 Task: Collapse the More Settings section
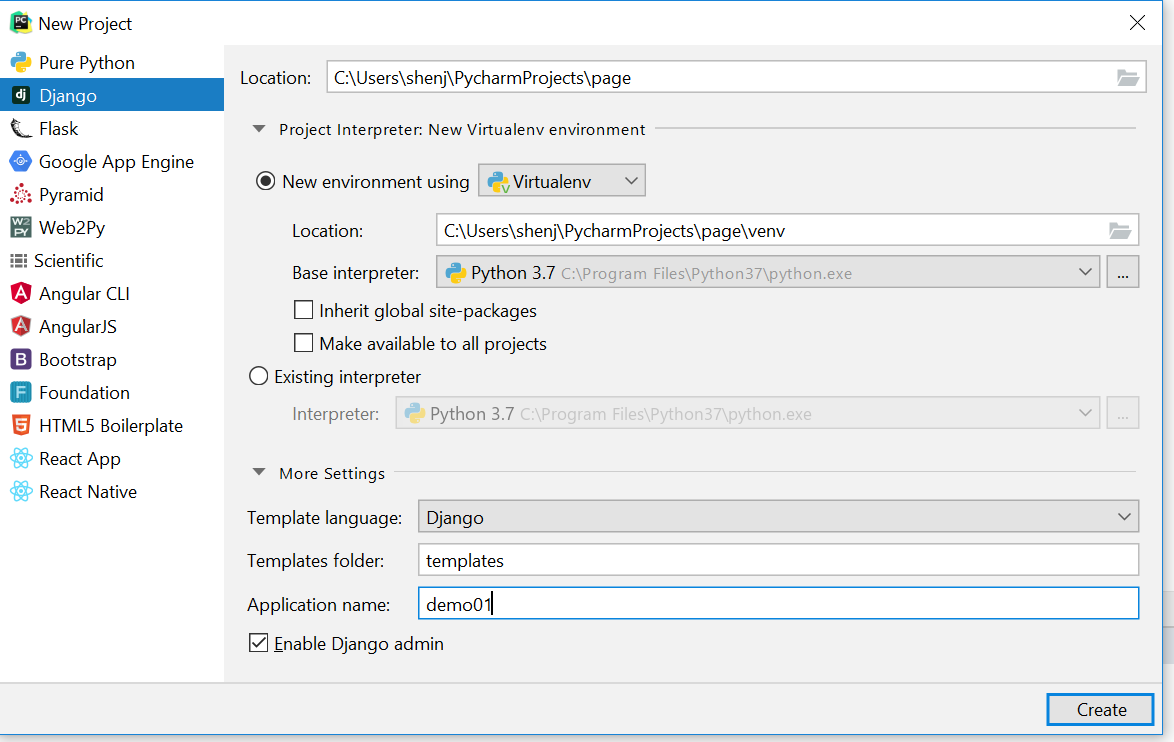259,472
